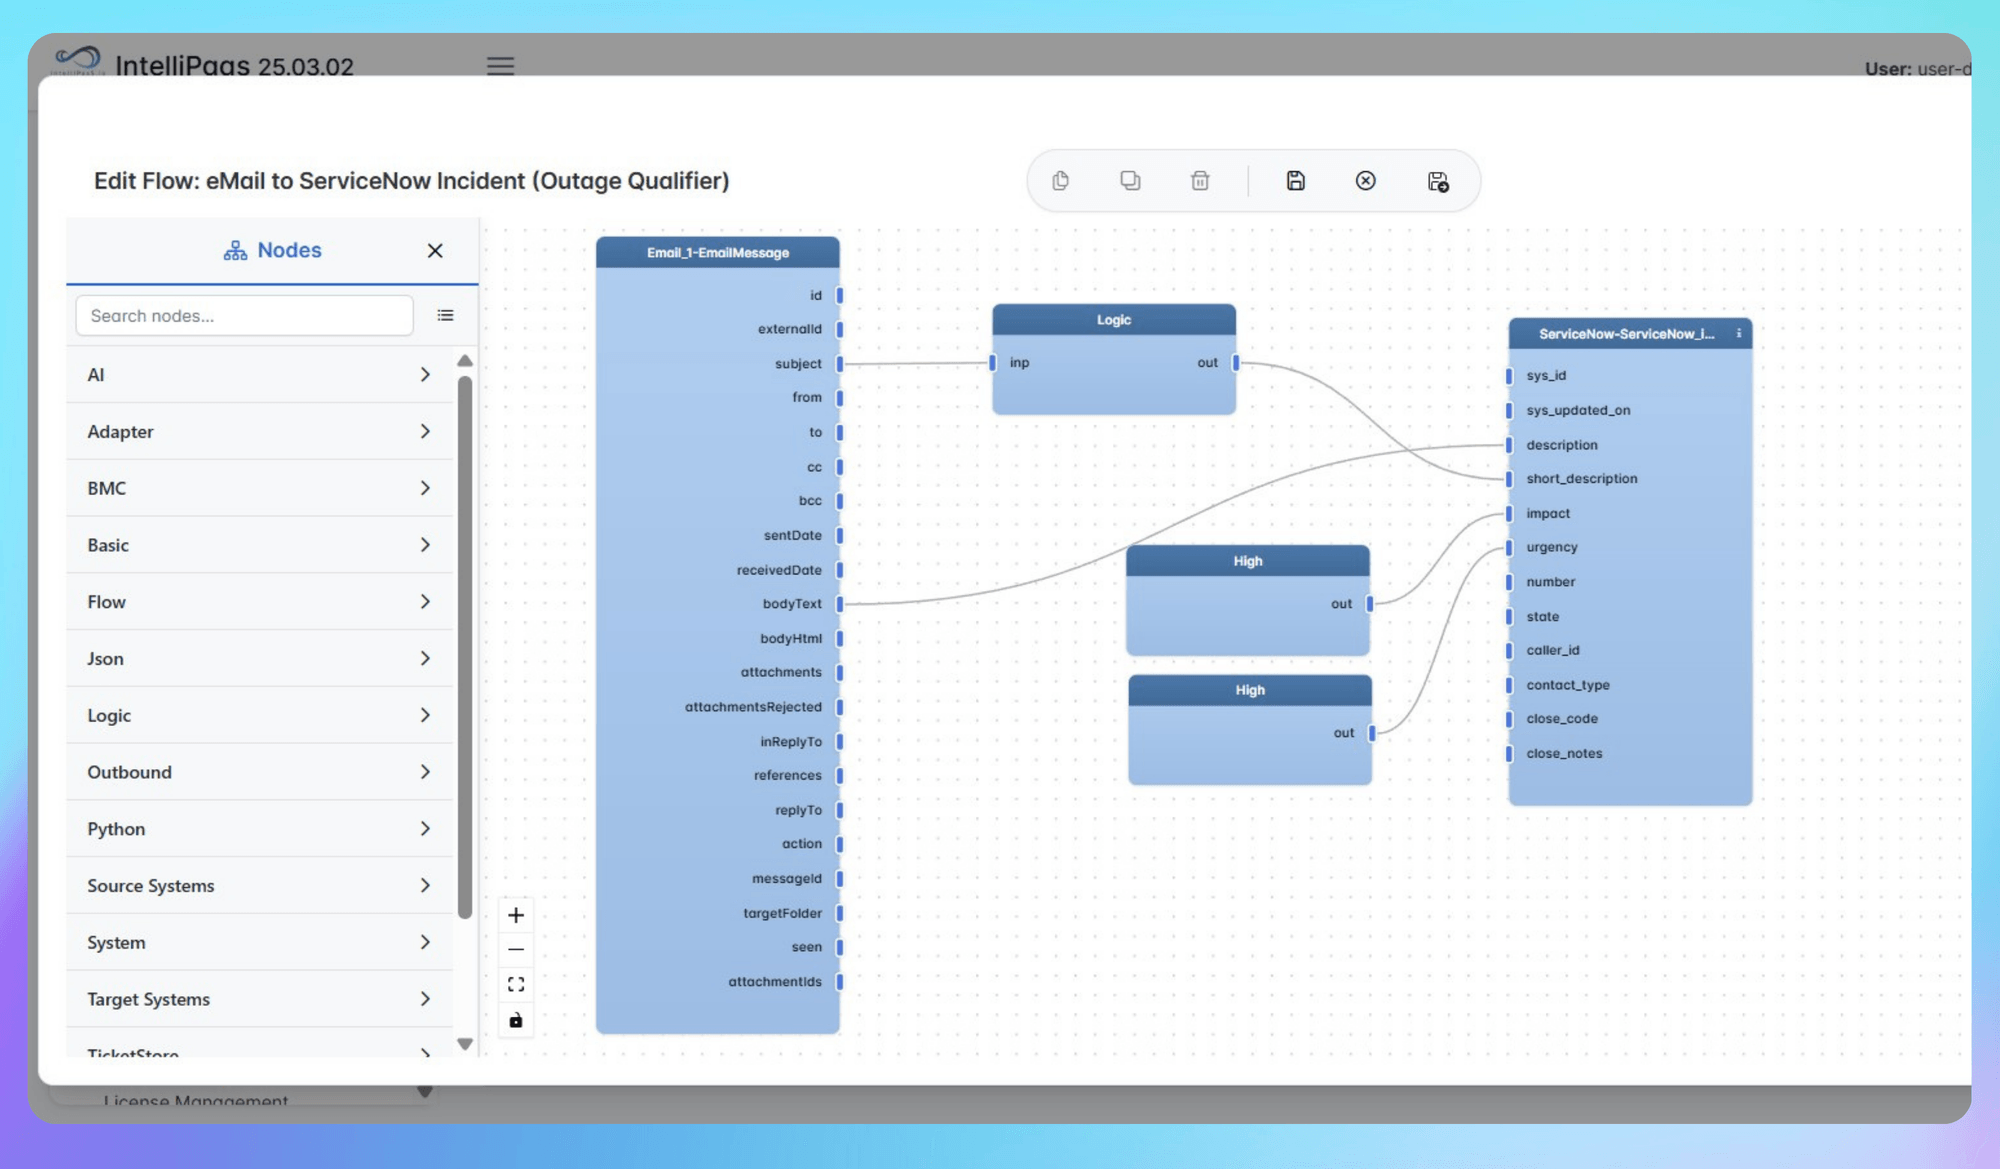Cancel editing via the circled X icon
The image size is (2000, 1169).
point(1365,180)
